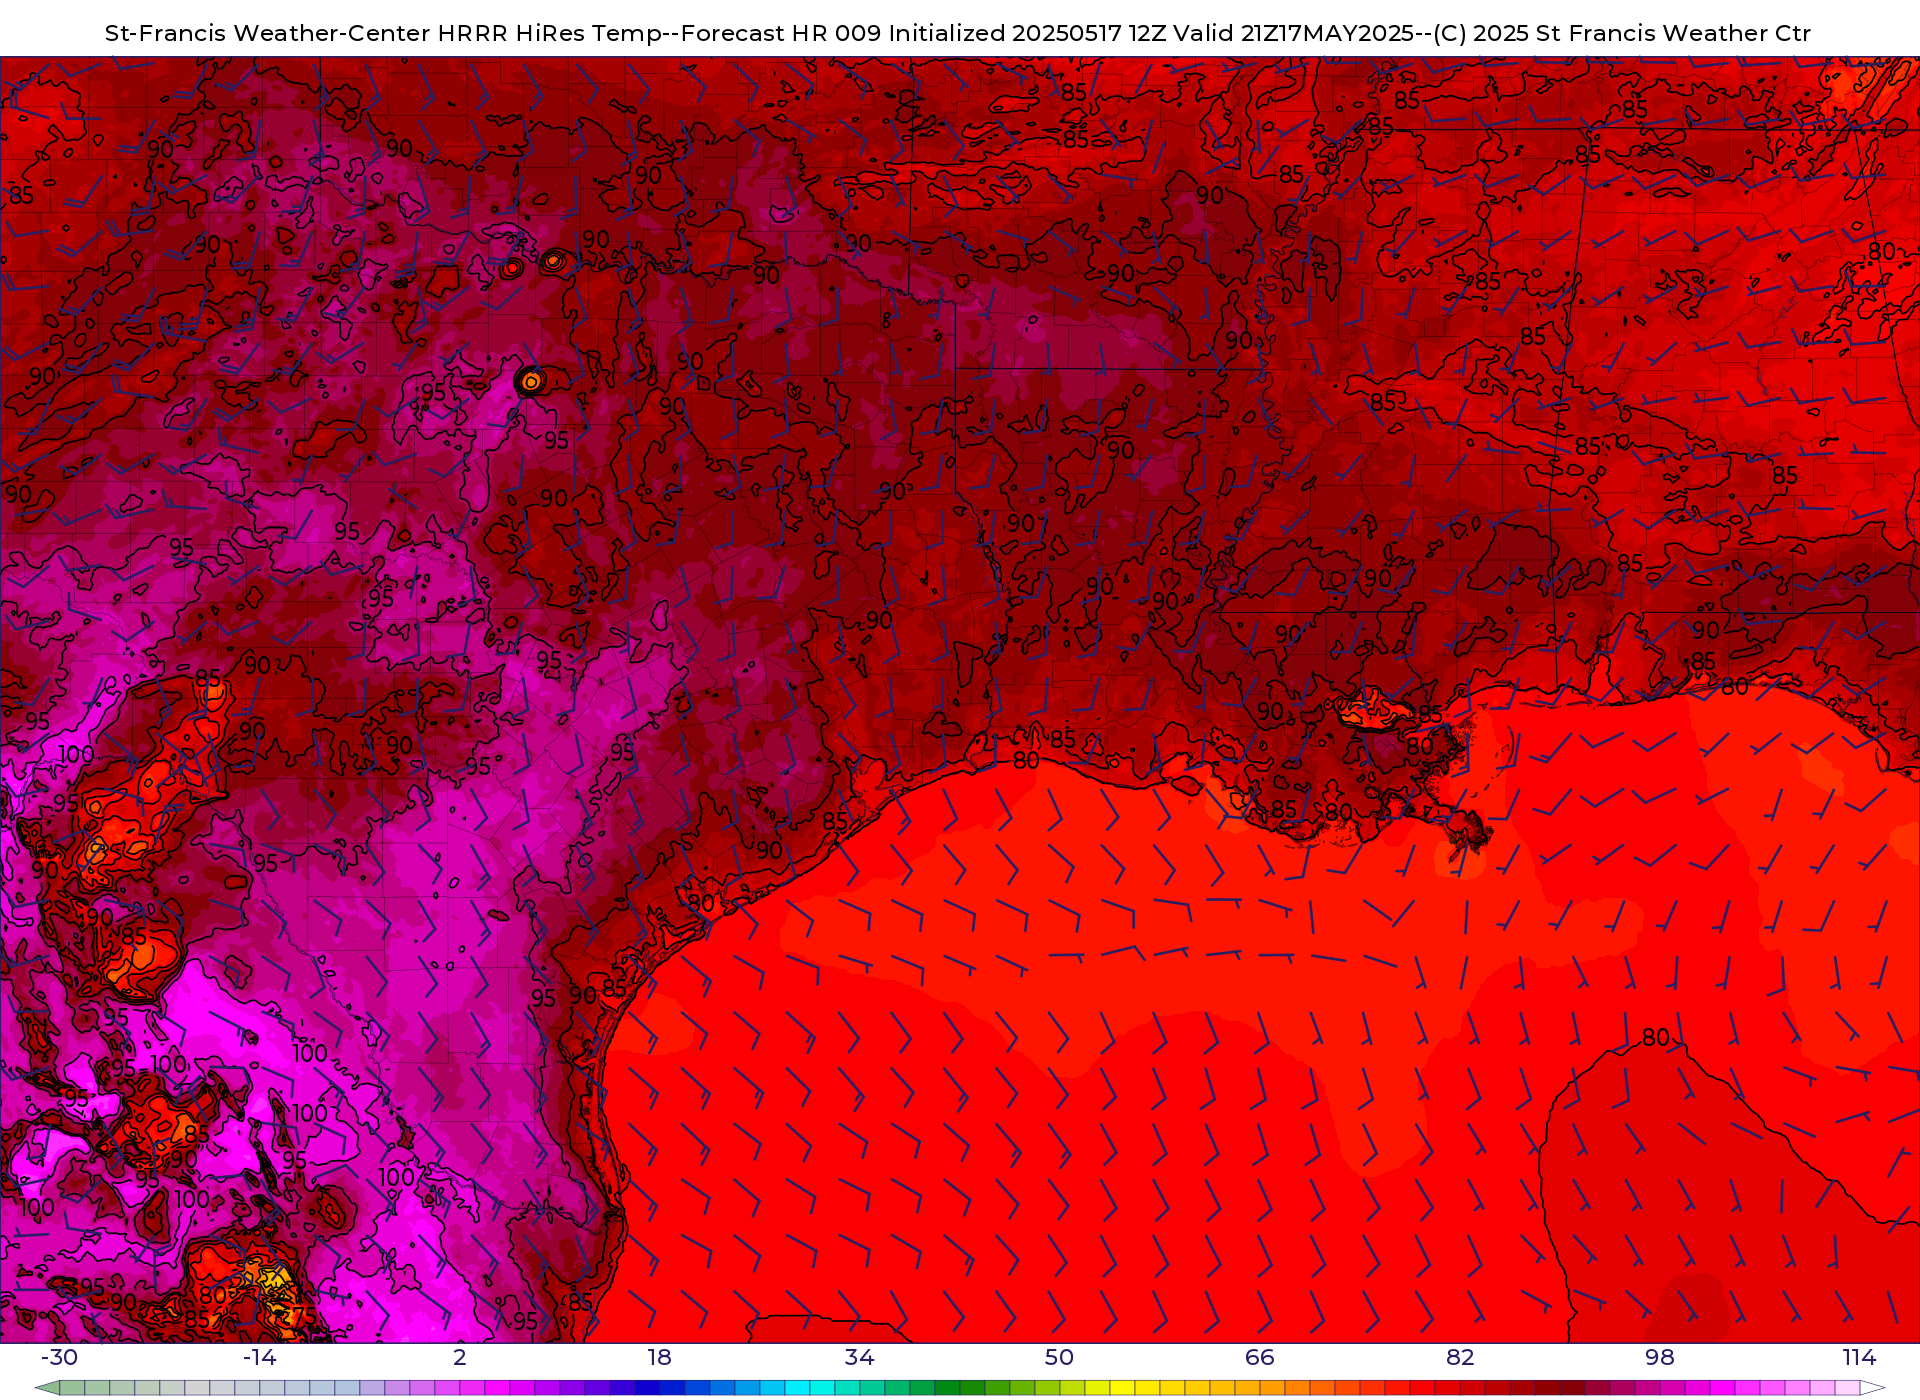This screenshot has width=1920, height=1400.
Task: Click the -30 label on the color scale
Action: 59,1357
